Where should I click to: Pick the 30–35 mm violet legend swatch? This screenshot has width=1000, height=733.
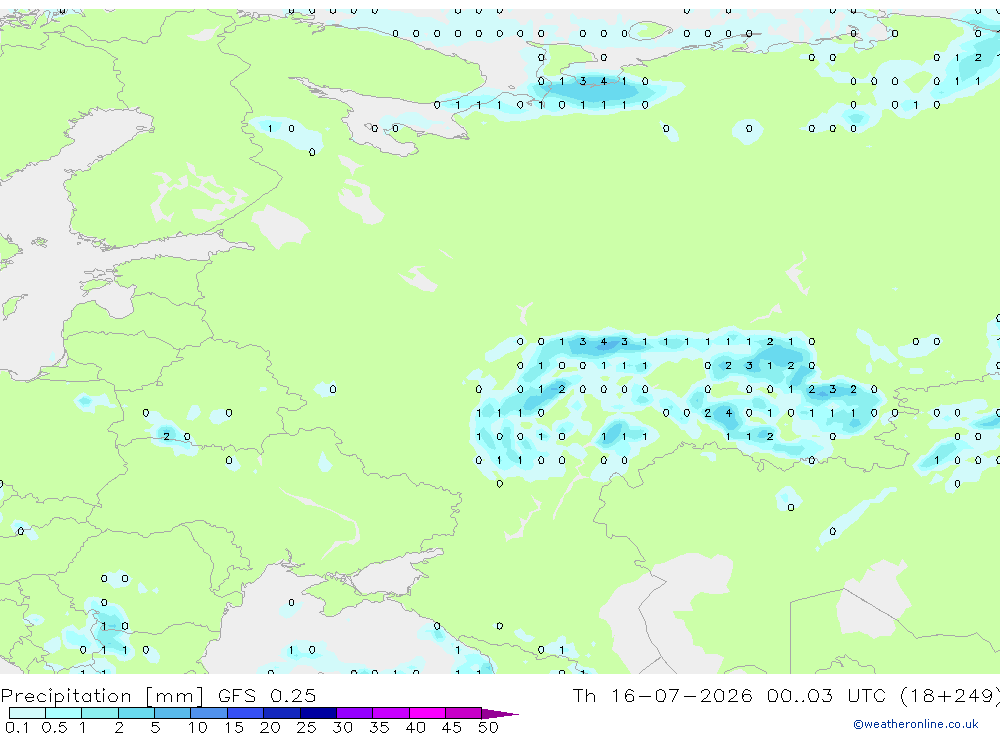[355, 713]
